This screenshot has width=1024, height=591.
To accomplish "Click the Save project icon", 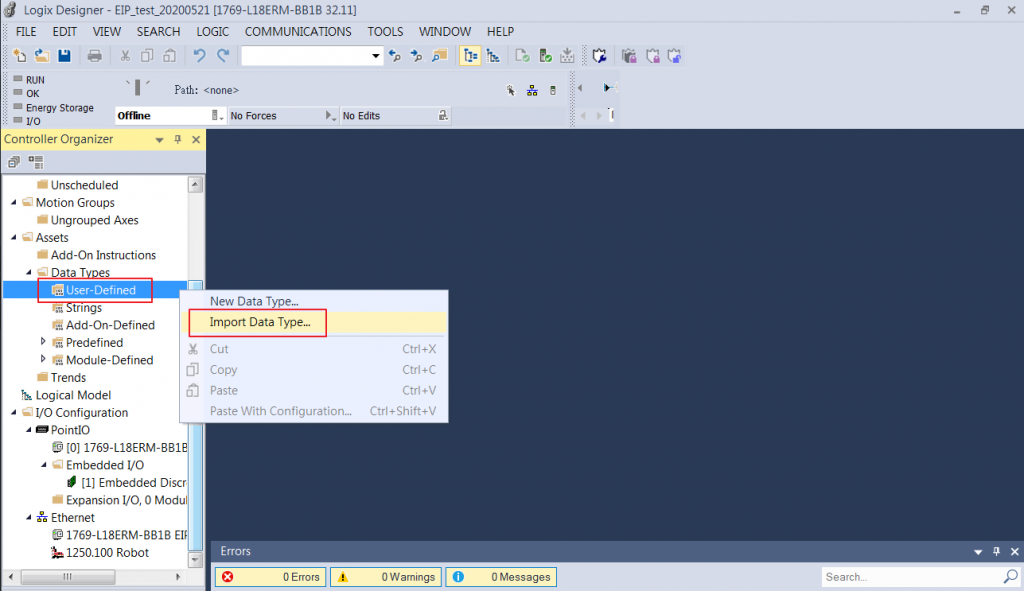I will [64, 56].
